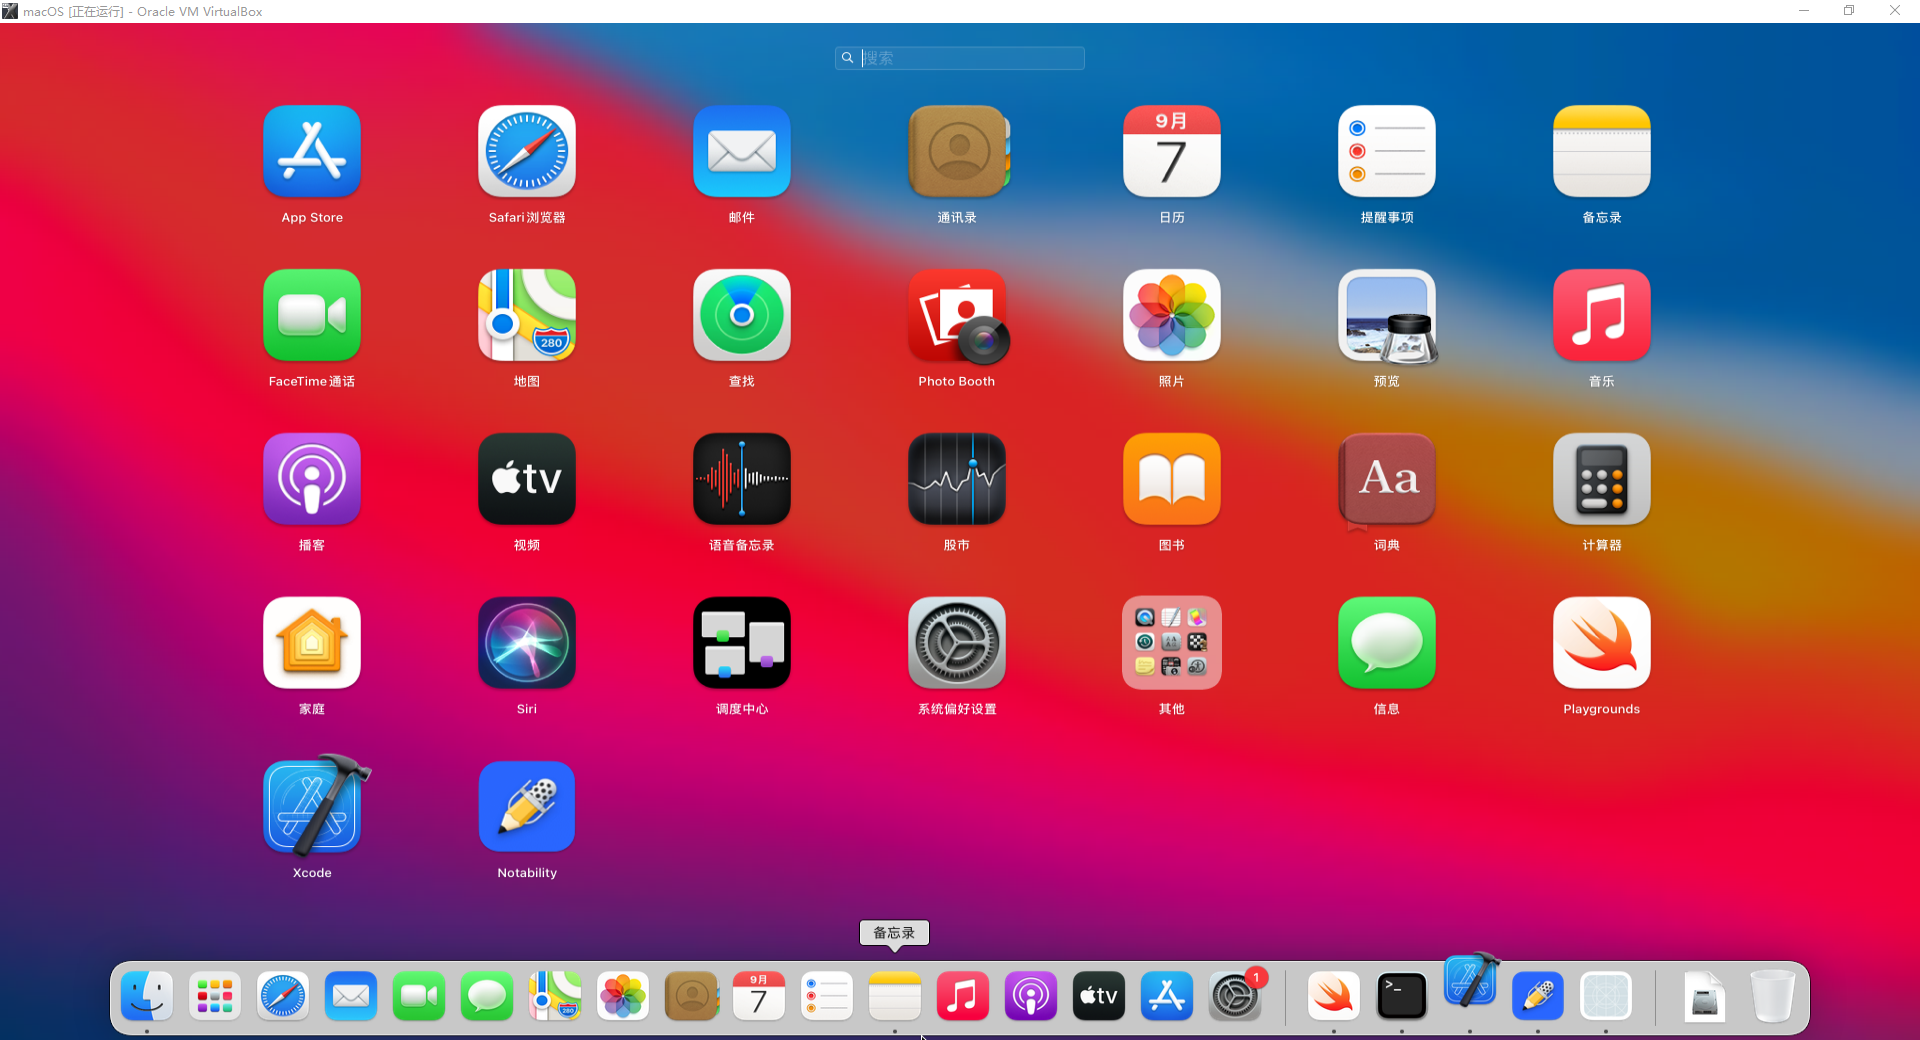Open Notability in Launchpad grid
This screenshot has width=1920, height=1040.
pos(527,808)
